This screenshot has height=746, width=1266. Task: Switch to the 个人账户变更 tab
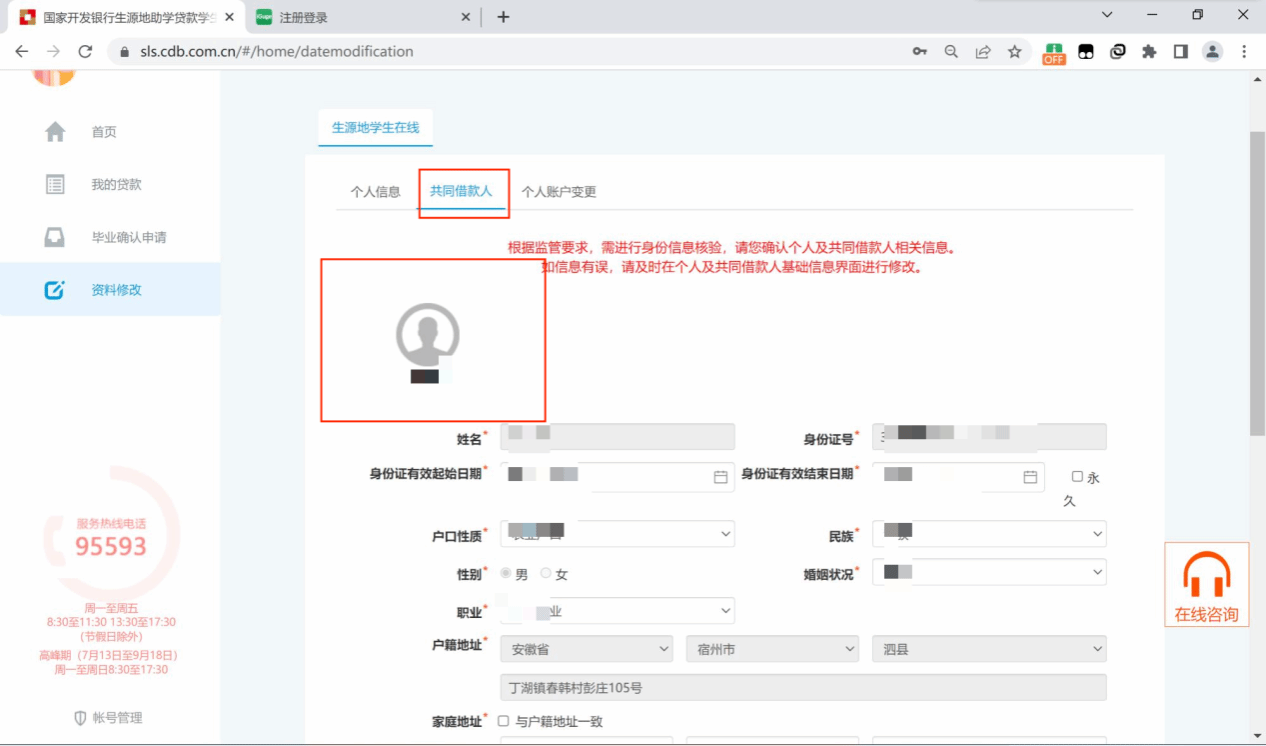pos(559,192)
